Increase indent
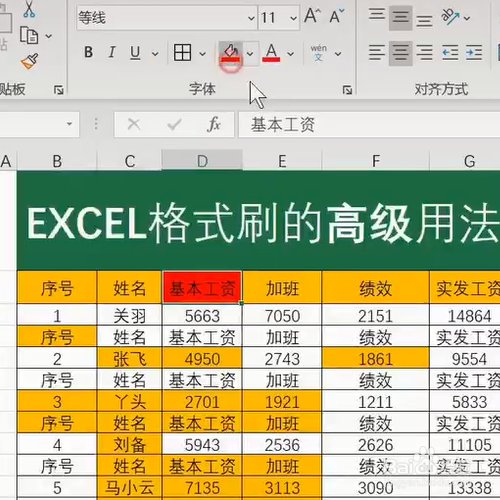 pyautogui.click(x=474, y=53)
